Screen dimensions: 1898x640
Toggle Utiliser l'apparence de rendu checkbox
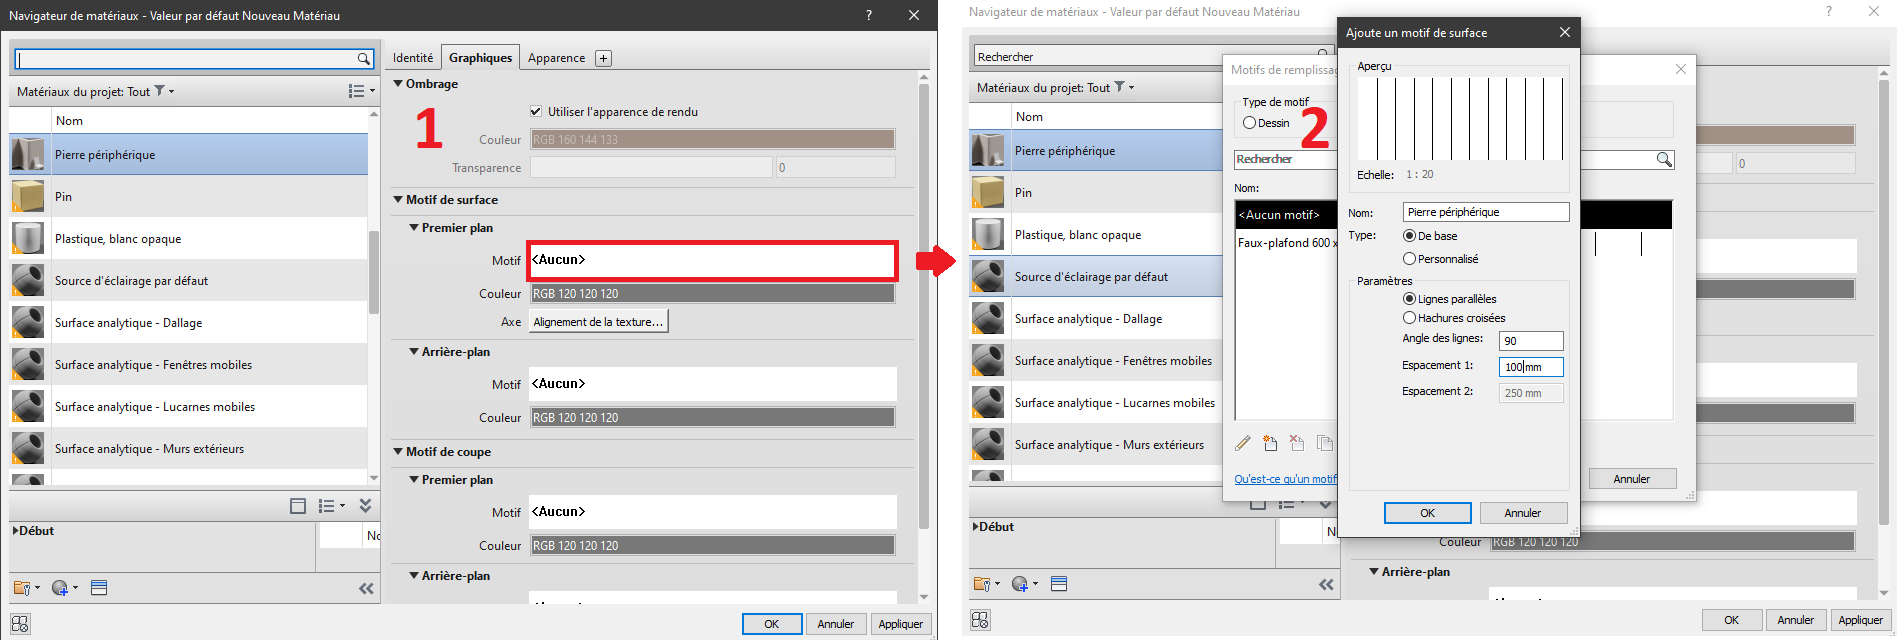click(536, 111)
